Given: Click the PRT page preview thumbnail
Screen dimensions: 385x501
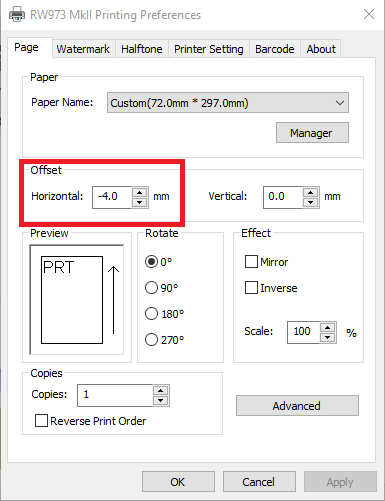Looking at the screenshot, I should coord(72,300).
